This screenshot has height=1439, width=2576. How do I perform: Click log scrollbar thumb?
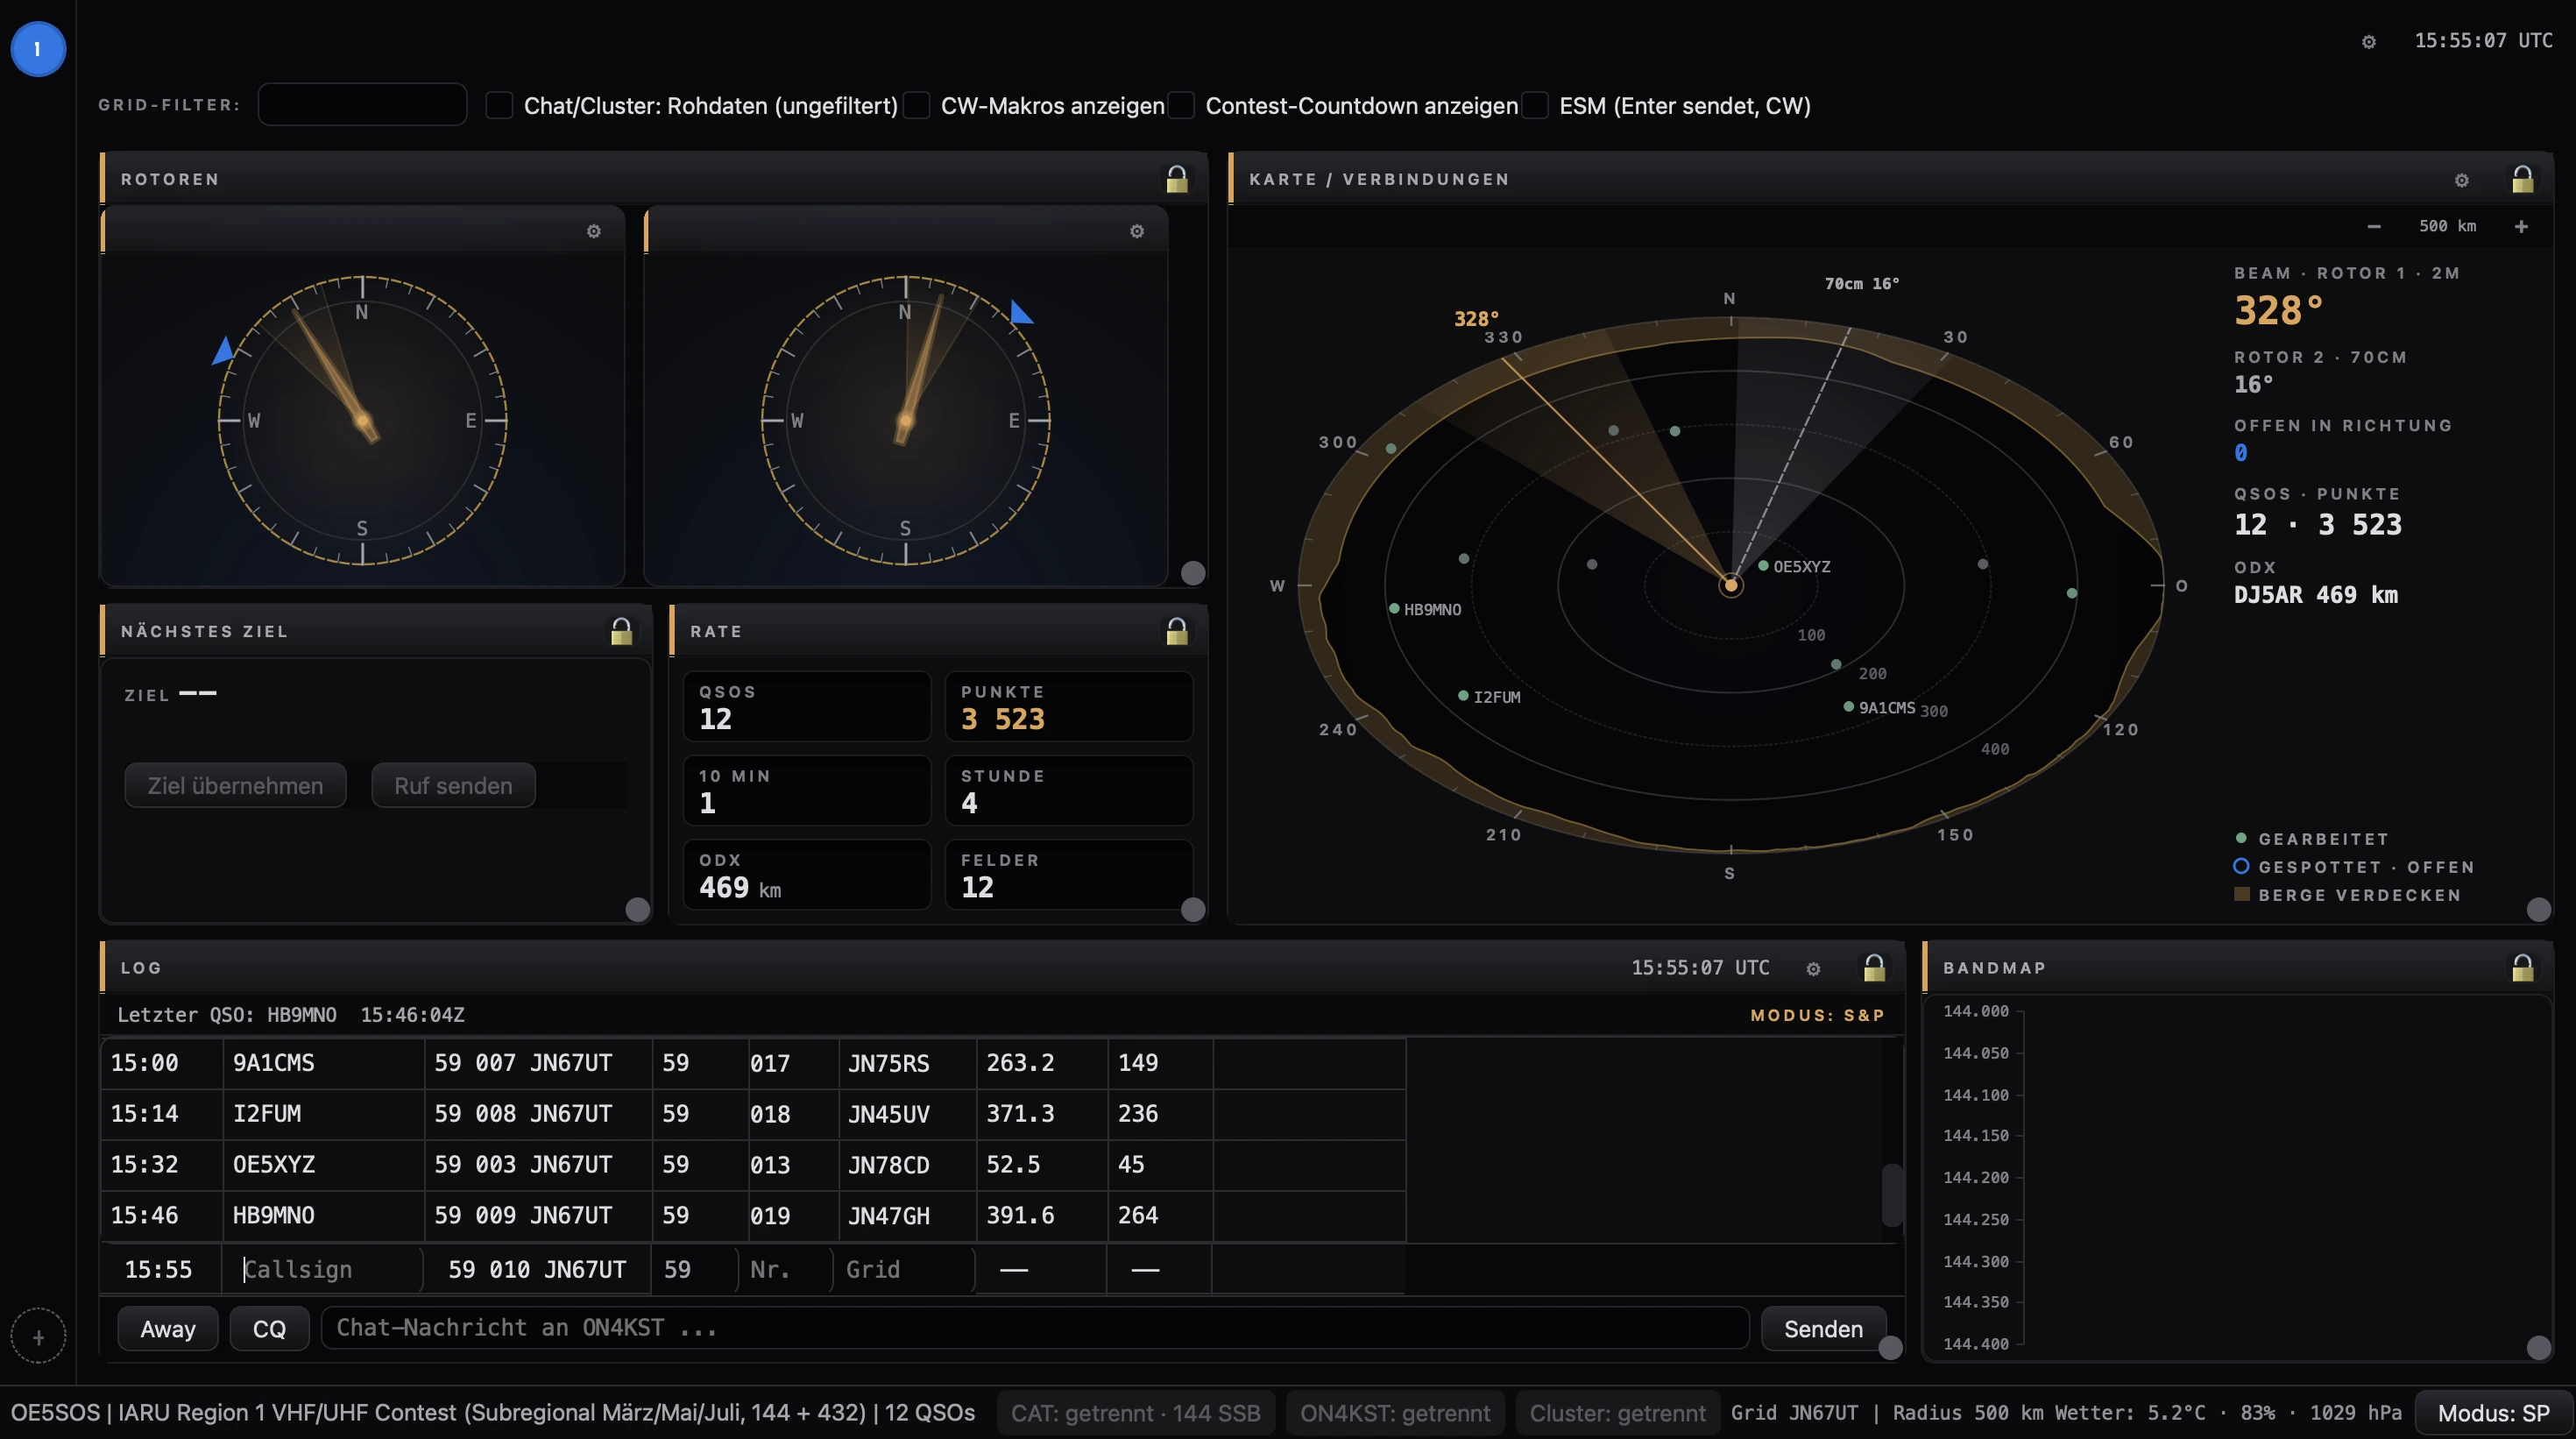click(x=1891, y=1195)
